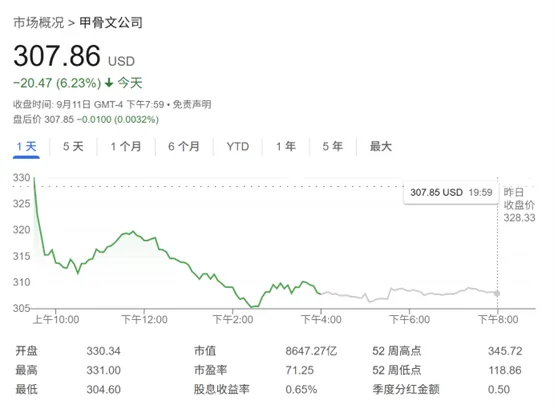The height and width of the screenshot is (413, 554).
Task: Click the 开盘 price 330.34
Action: pyautogui.click(x=104, y=351)
